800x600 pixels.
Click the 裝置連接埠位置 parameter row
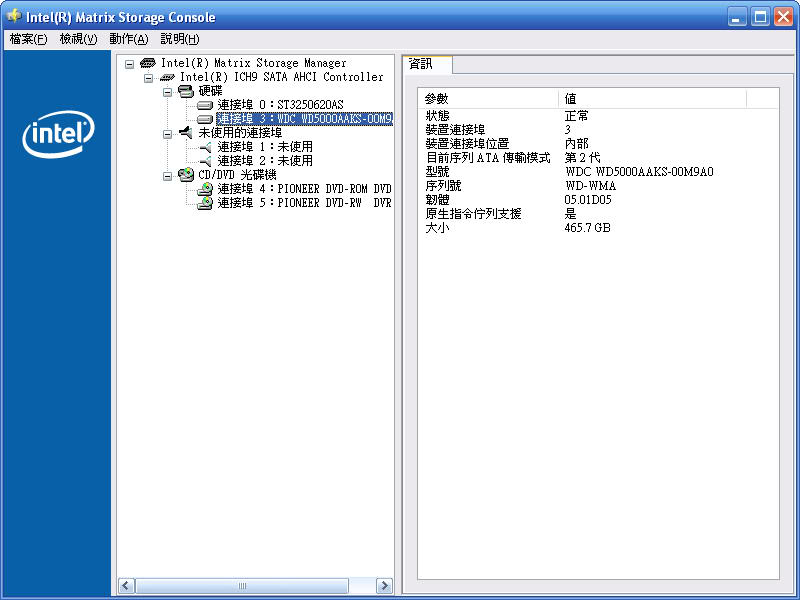(598, 144)
